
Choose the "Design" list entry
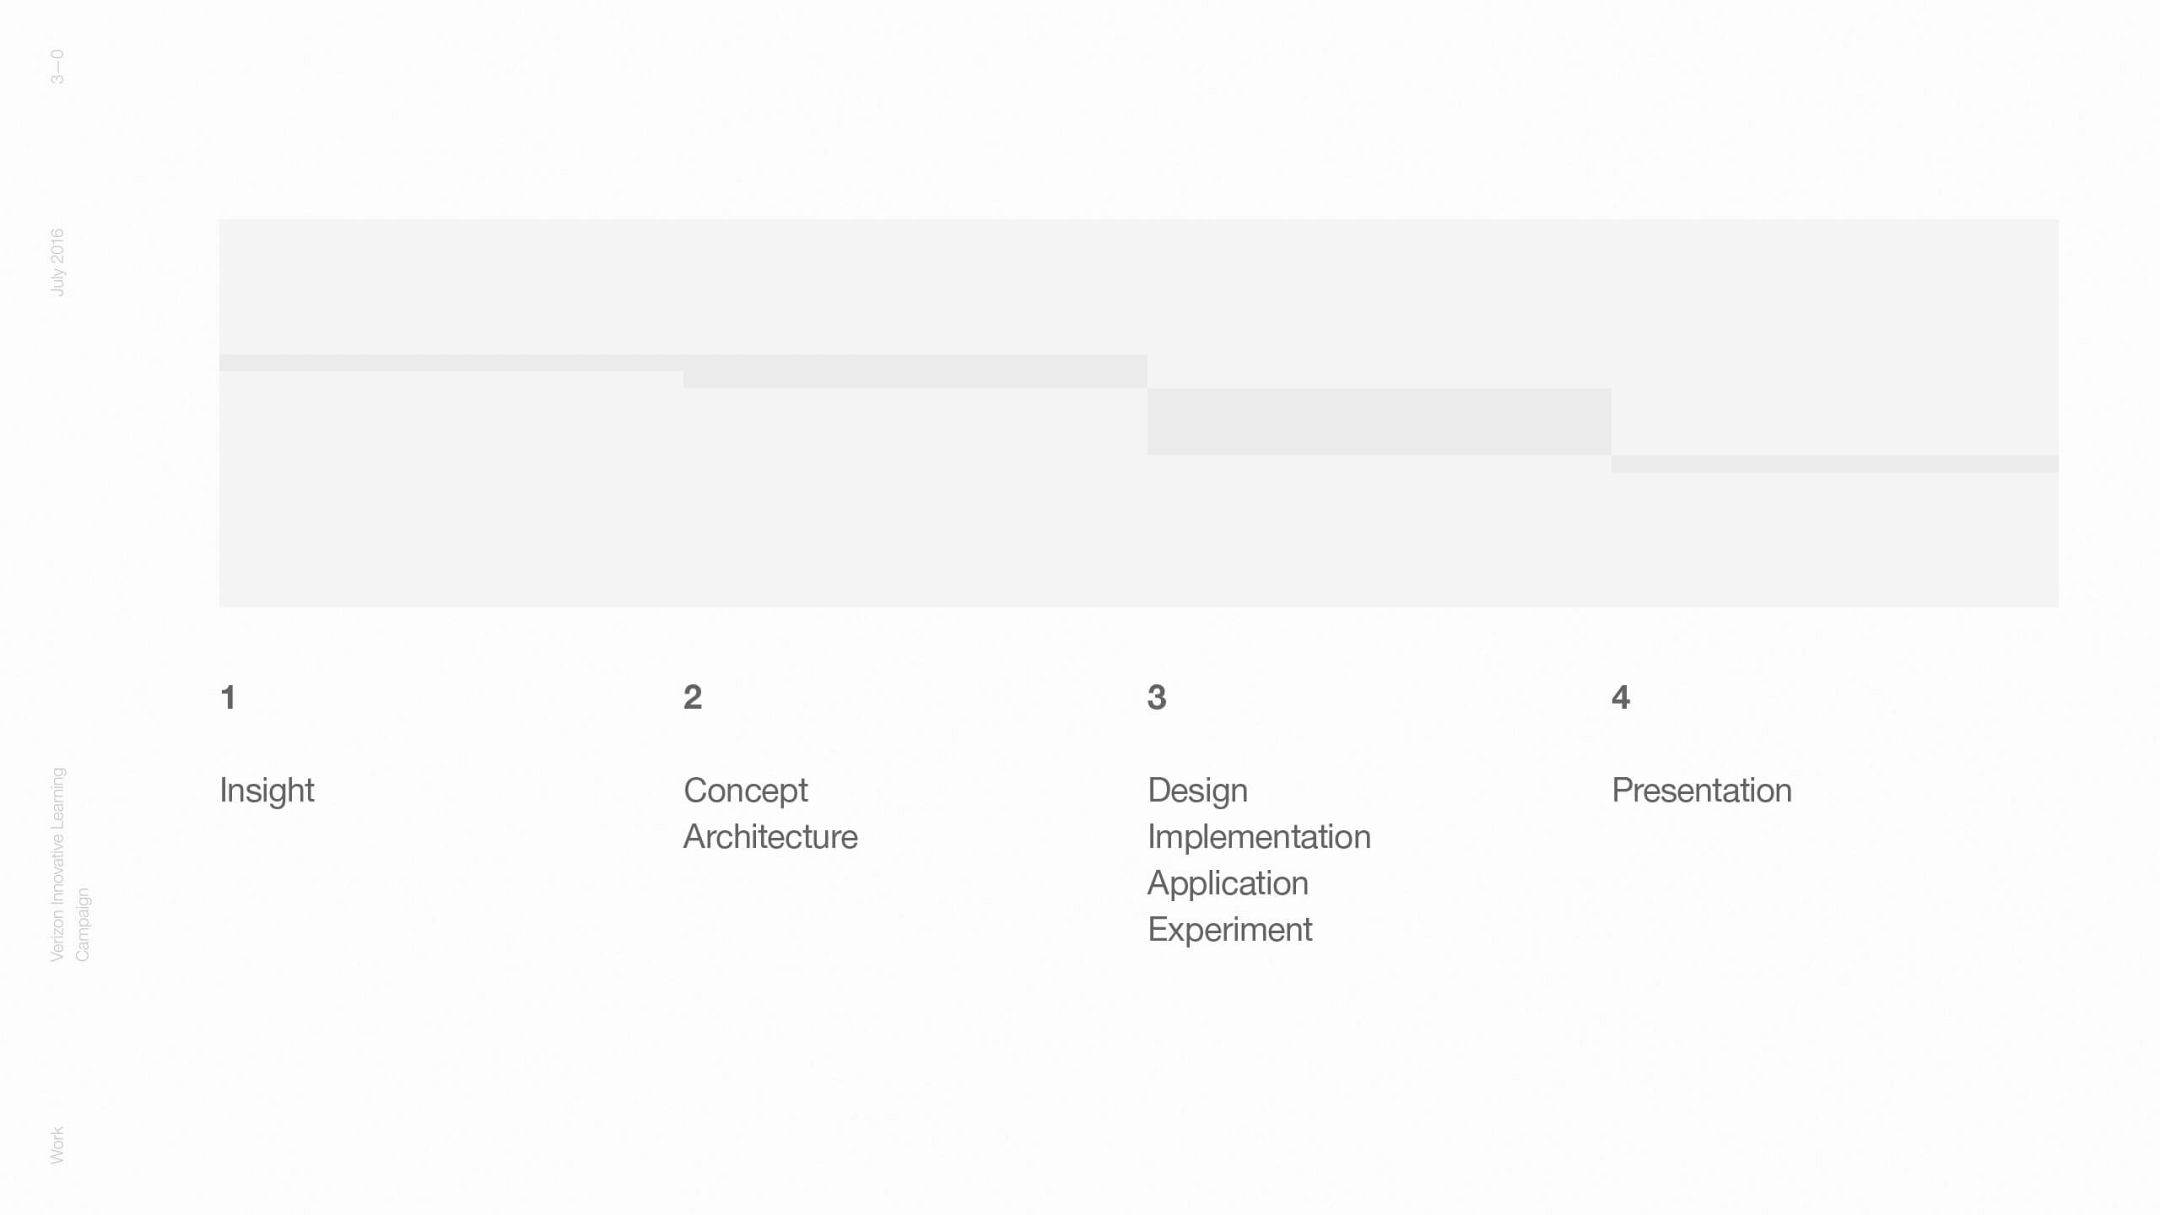(x=1197, y=790)
